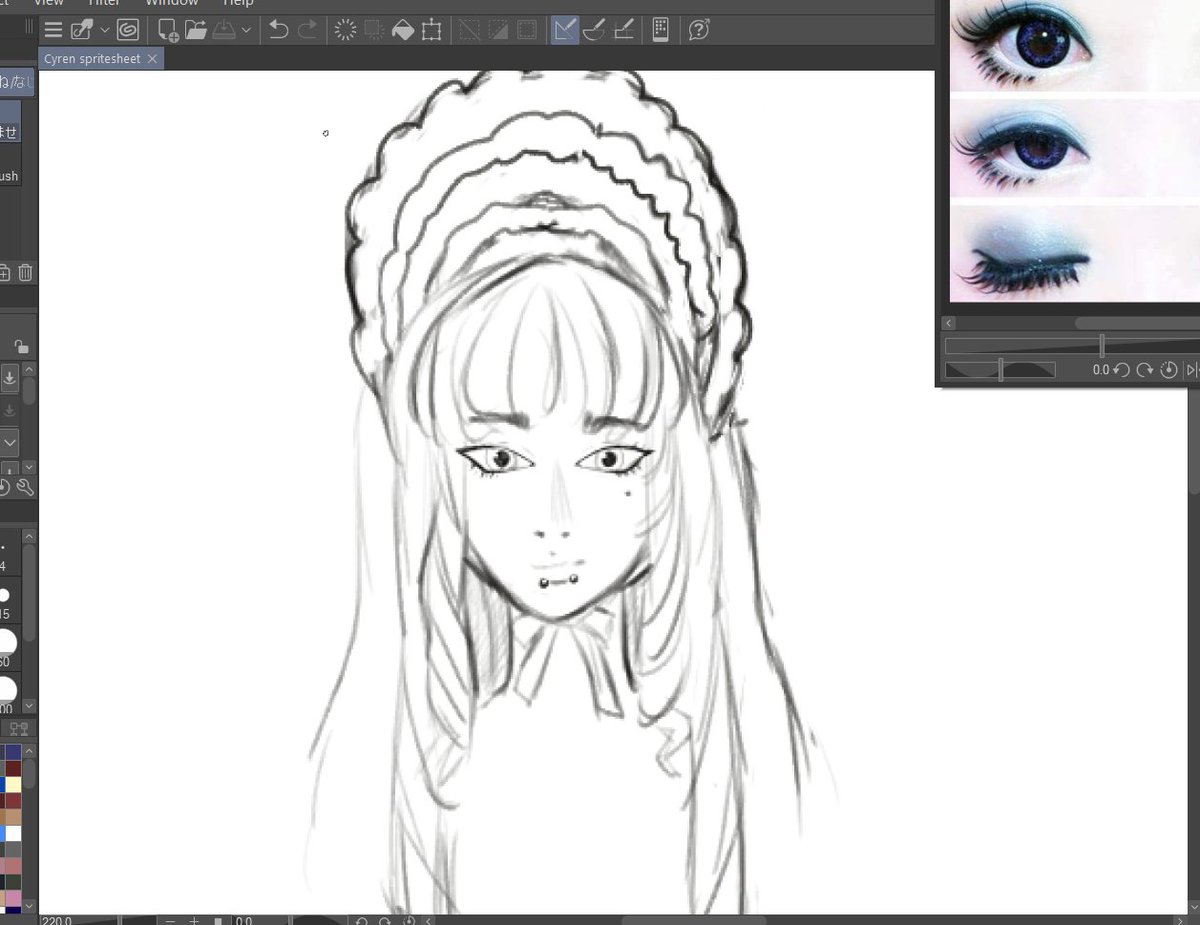The width and height of the screenshot is (1200, 925).
Task: Click Clear Outside Selection icon
Action: 374,30
